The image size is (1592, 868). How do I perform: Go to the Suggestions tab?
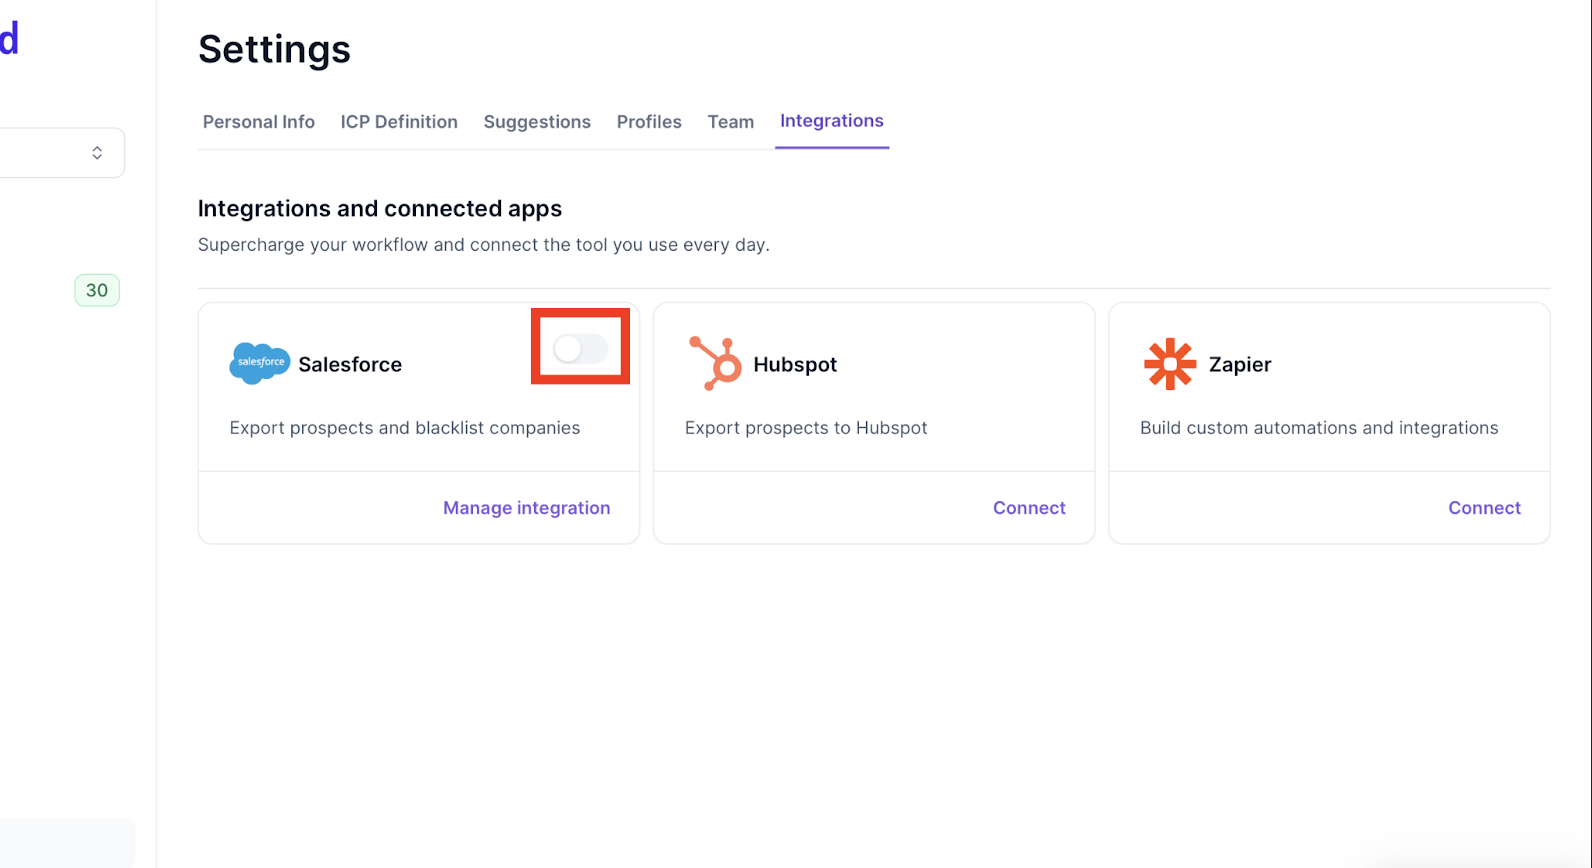coord(537,122)
